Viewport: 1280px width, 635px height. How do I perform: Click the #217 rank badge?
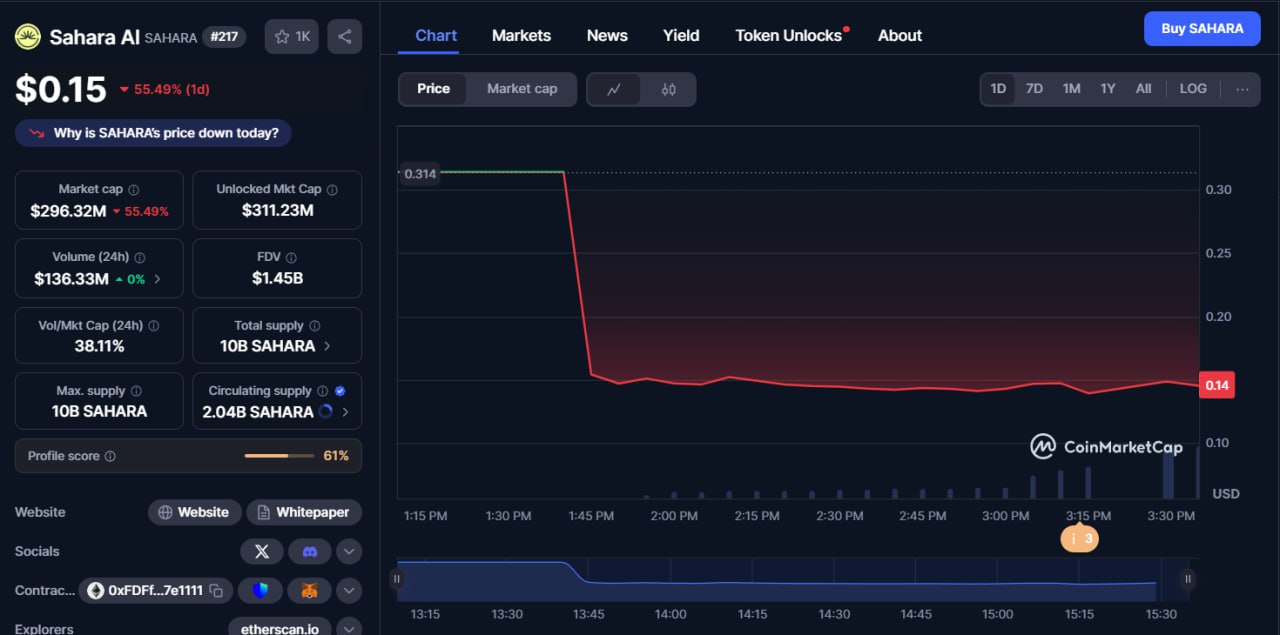(x=224, y=37)
